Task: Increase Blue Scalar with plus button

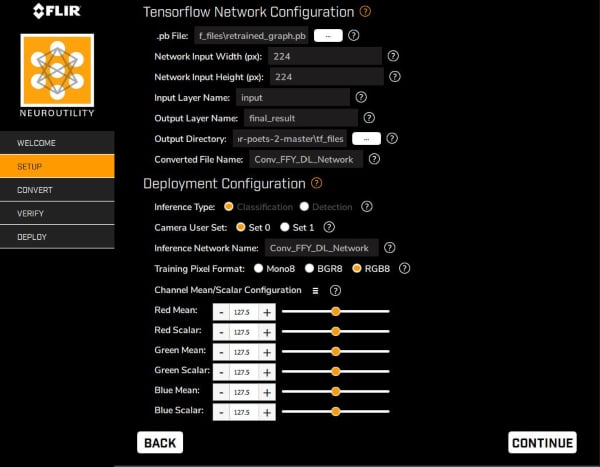Action: (267, 412)
